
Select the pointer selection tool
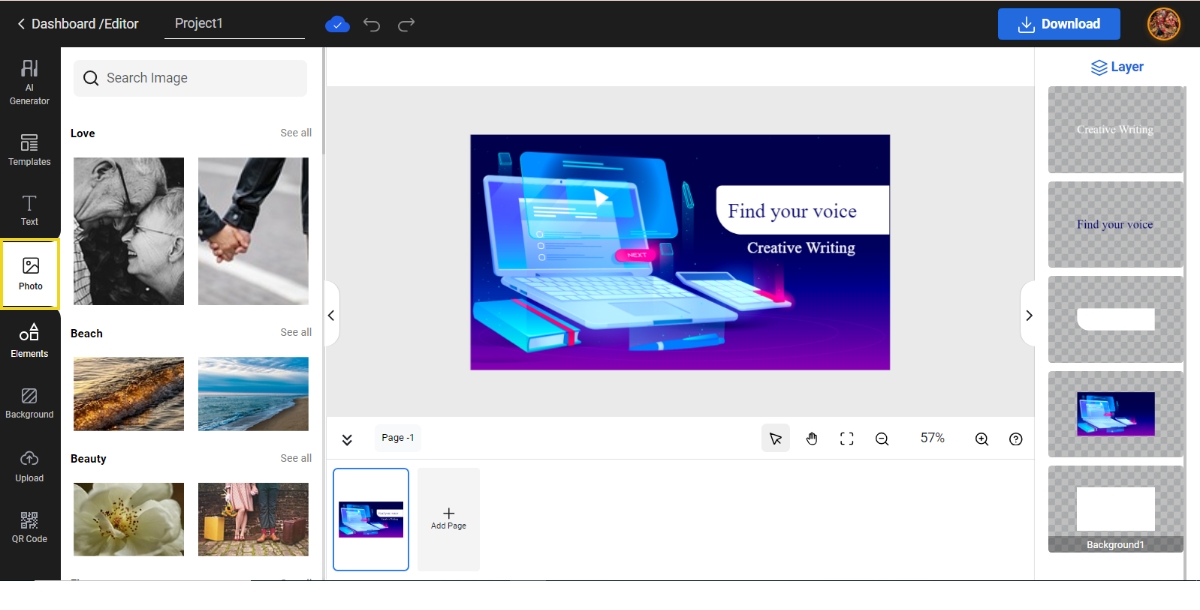[775, 438]
